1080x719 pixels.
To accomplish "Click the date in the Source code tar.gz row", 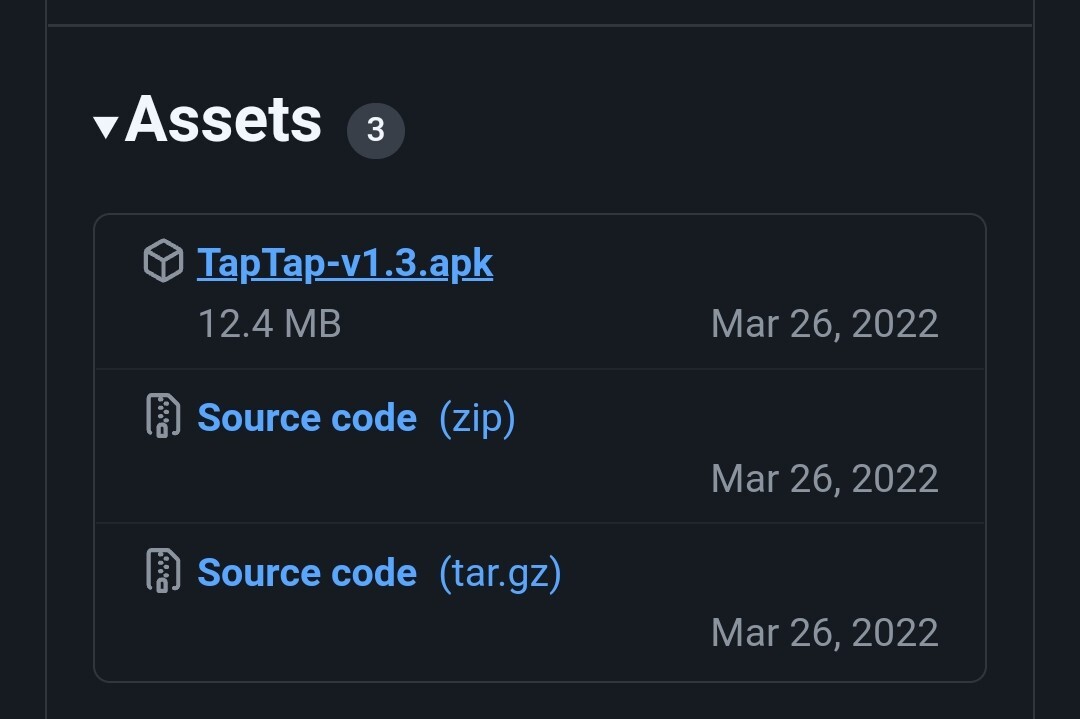I will pyautogui.click(x=824, y=632).
